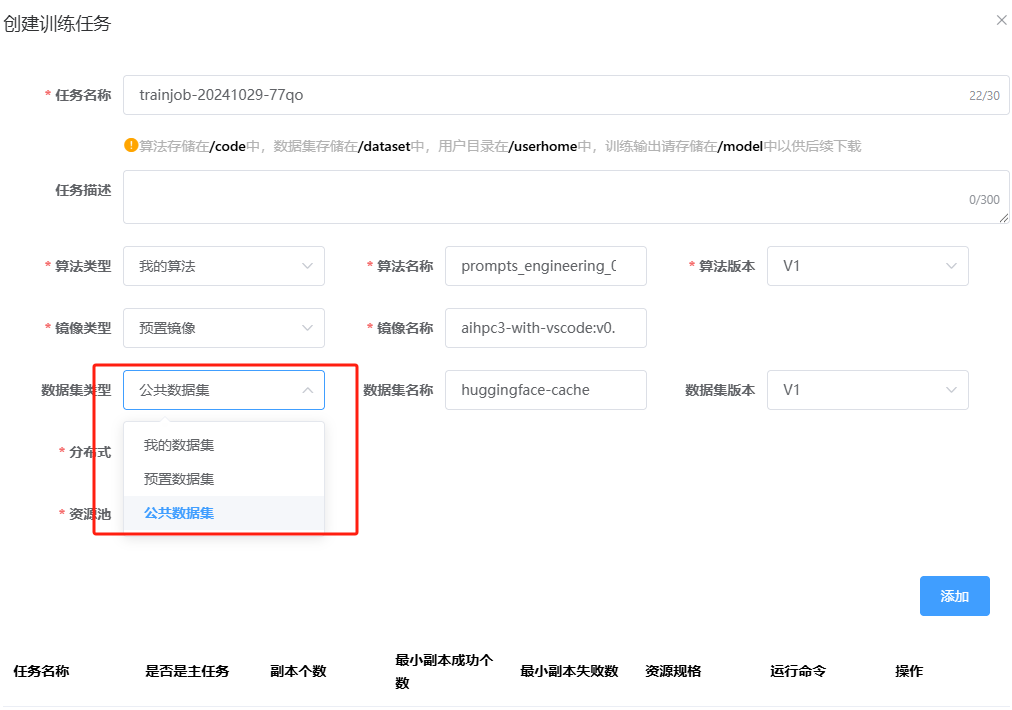Expand the 镜像类型 dropdown showing 预置镜像
The image size is (1012, 710).
coord(223,328)
